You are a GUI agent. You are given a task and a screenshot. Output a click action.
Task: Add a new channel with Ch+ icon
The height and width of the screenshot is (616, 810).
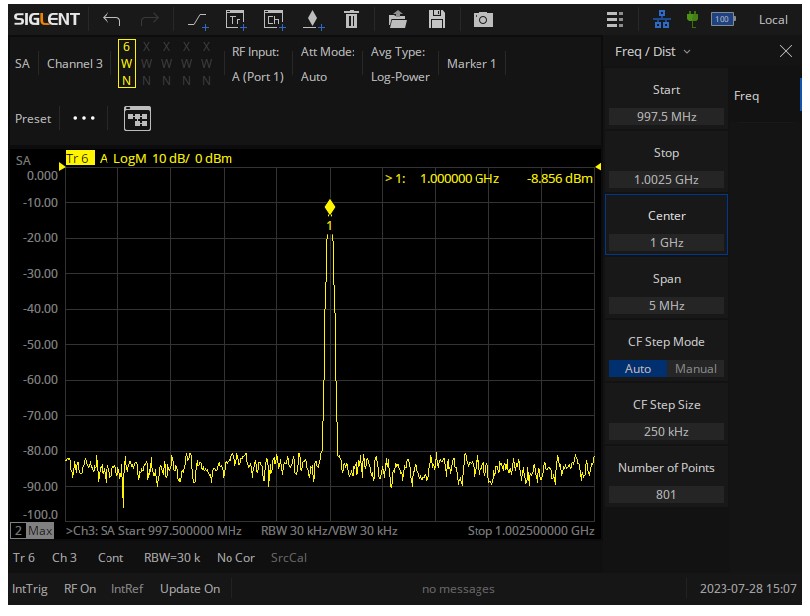click(x=273, y=19)
